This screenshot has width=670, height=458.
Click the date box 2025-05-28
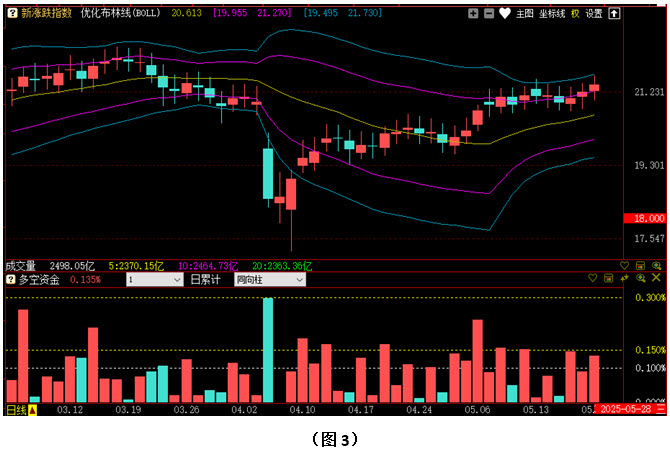pyautogui.click(x=626, y=409)
